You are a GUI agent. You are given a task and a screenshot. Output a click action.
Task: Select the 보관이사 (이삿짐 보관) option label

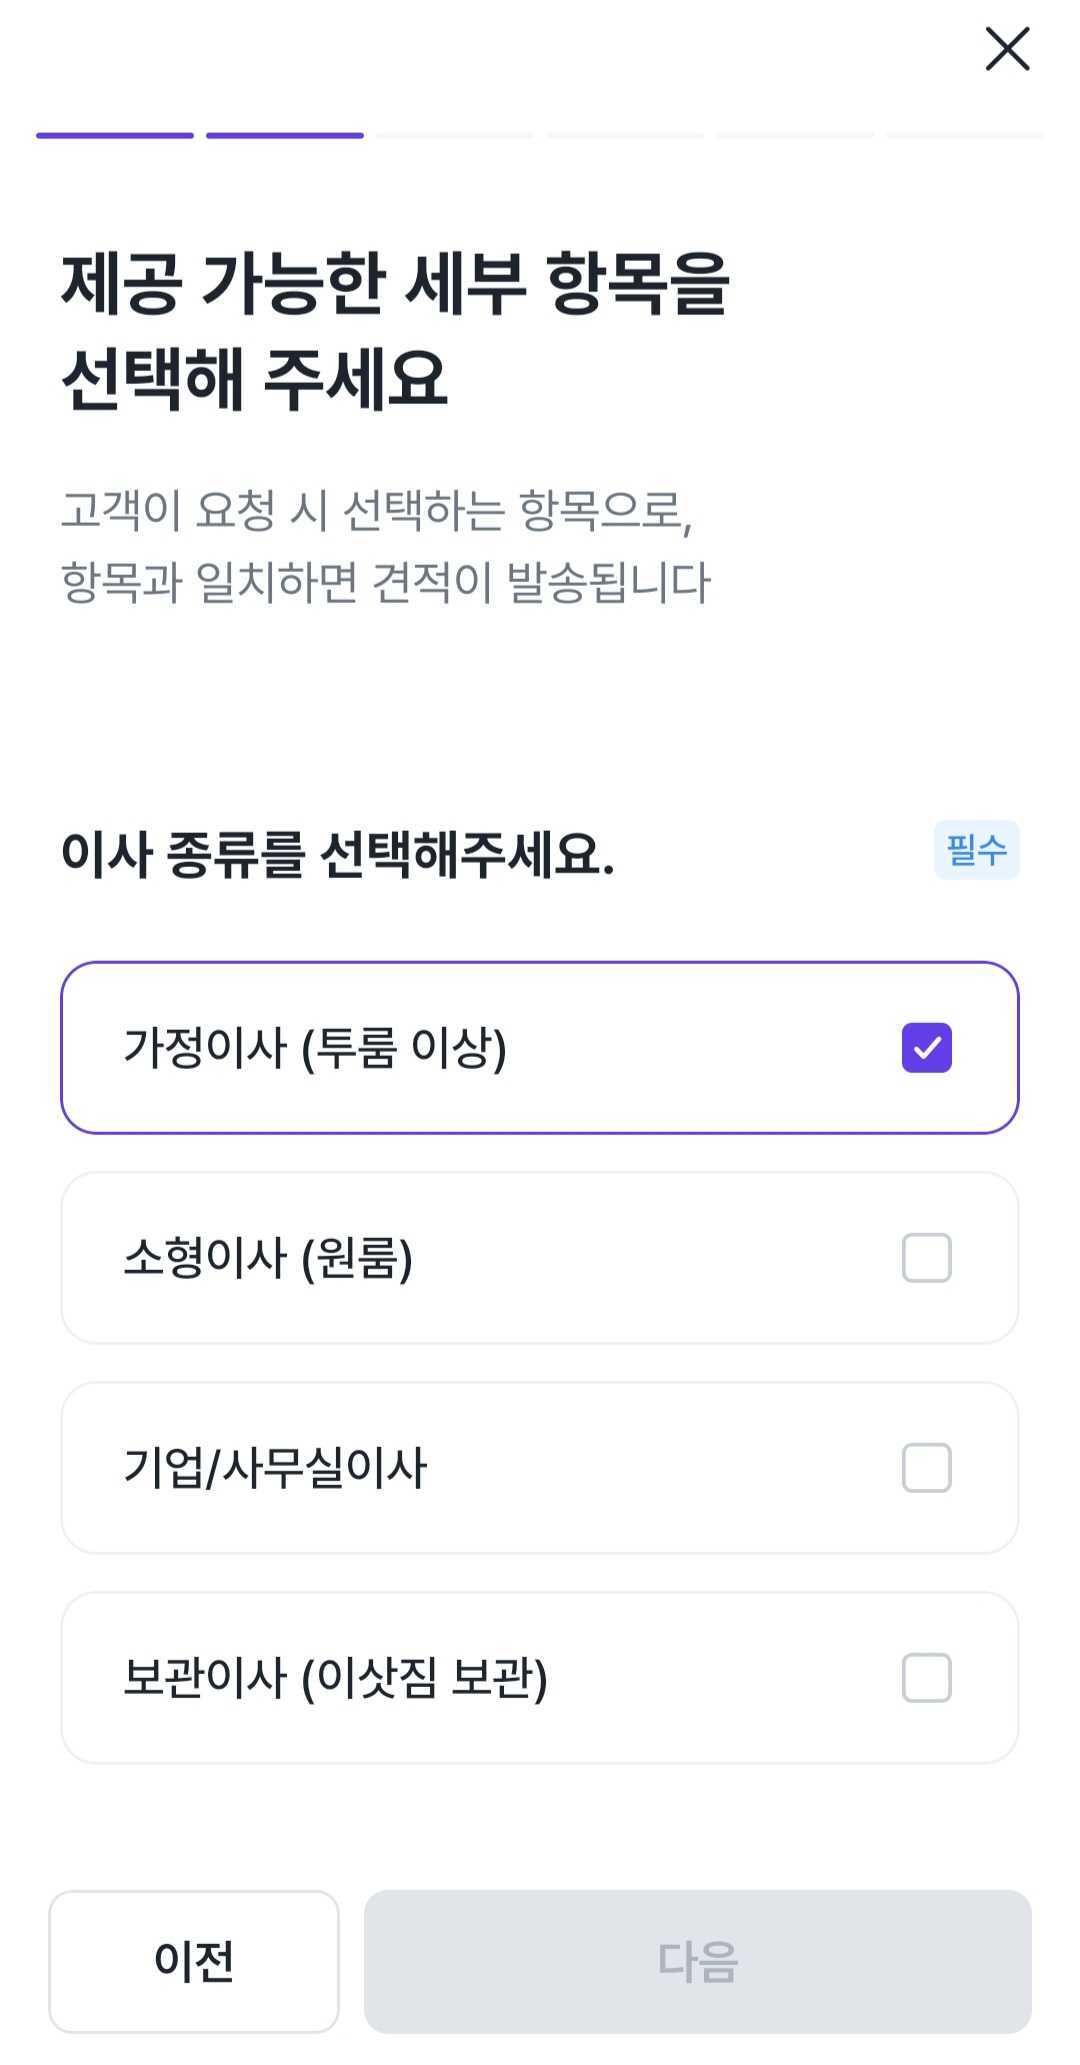pos(335,1678)
